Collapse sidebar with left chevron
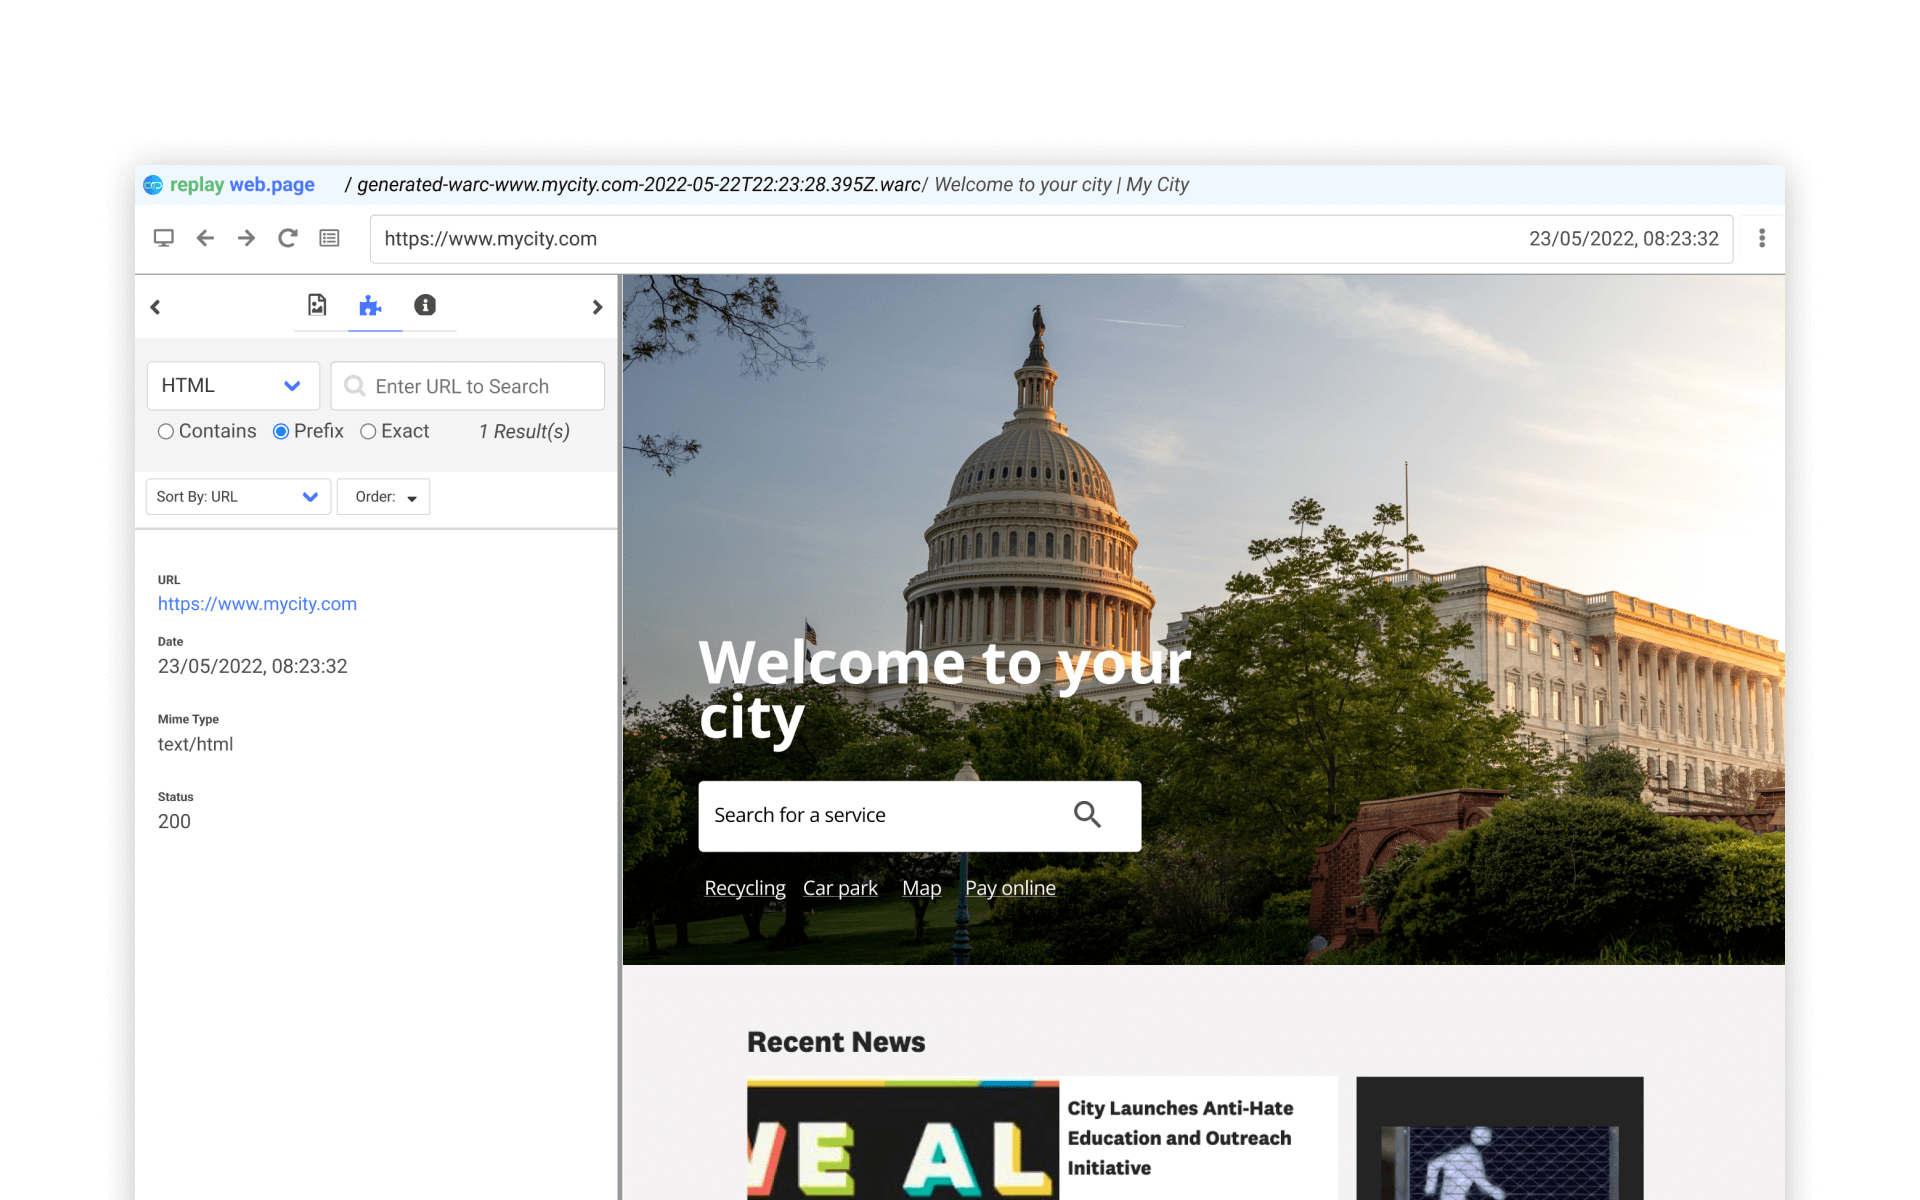 click(155, 307)
